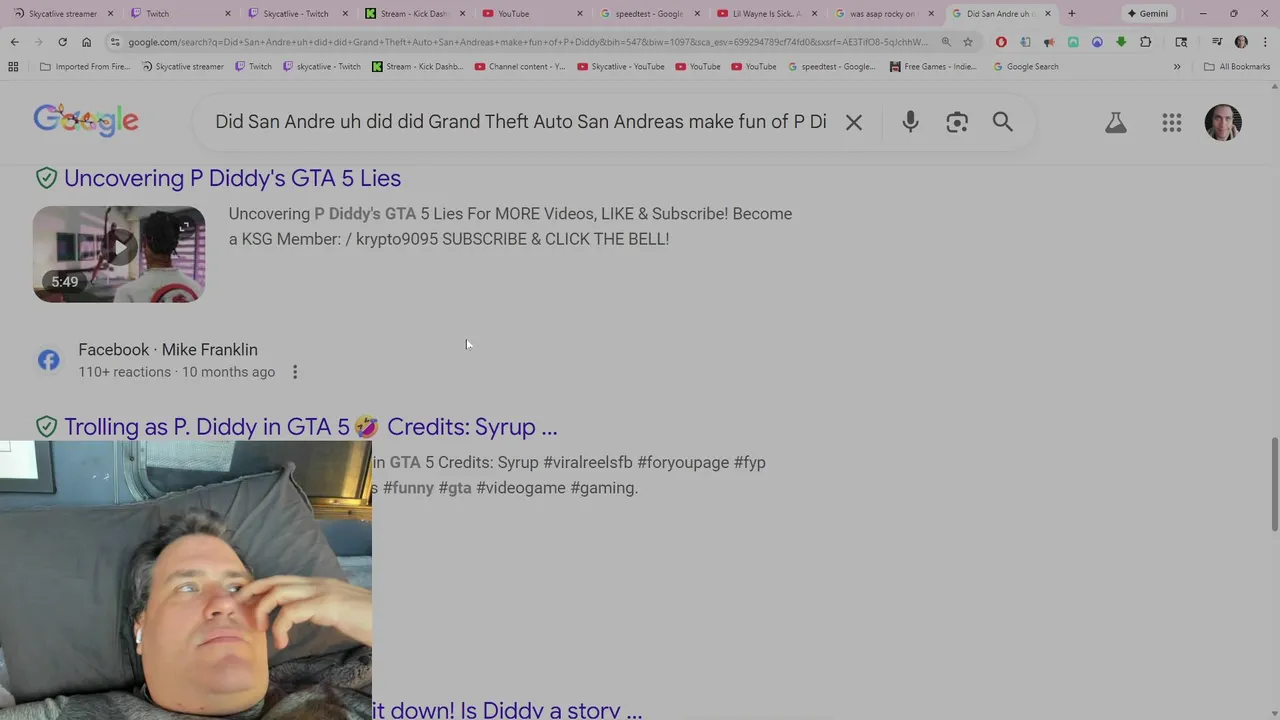Clear the search box with the X icon
The height and width of the screenshot is (720, 1280).
(853, 122)
